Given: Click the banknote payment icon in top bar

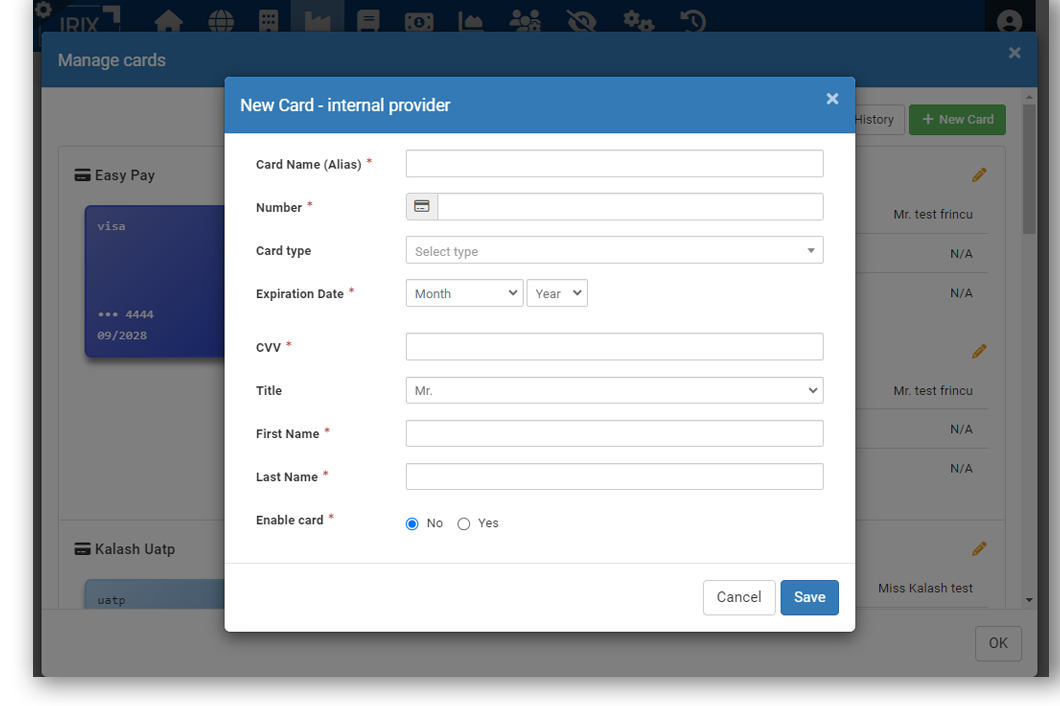Looking at the screenshot, I should click(419, 20).
